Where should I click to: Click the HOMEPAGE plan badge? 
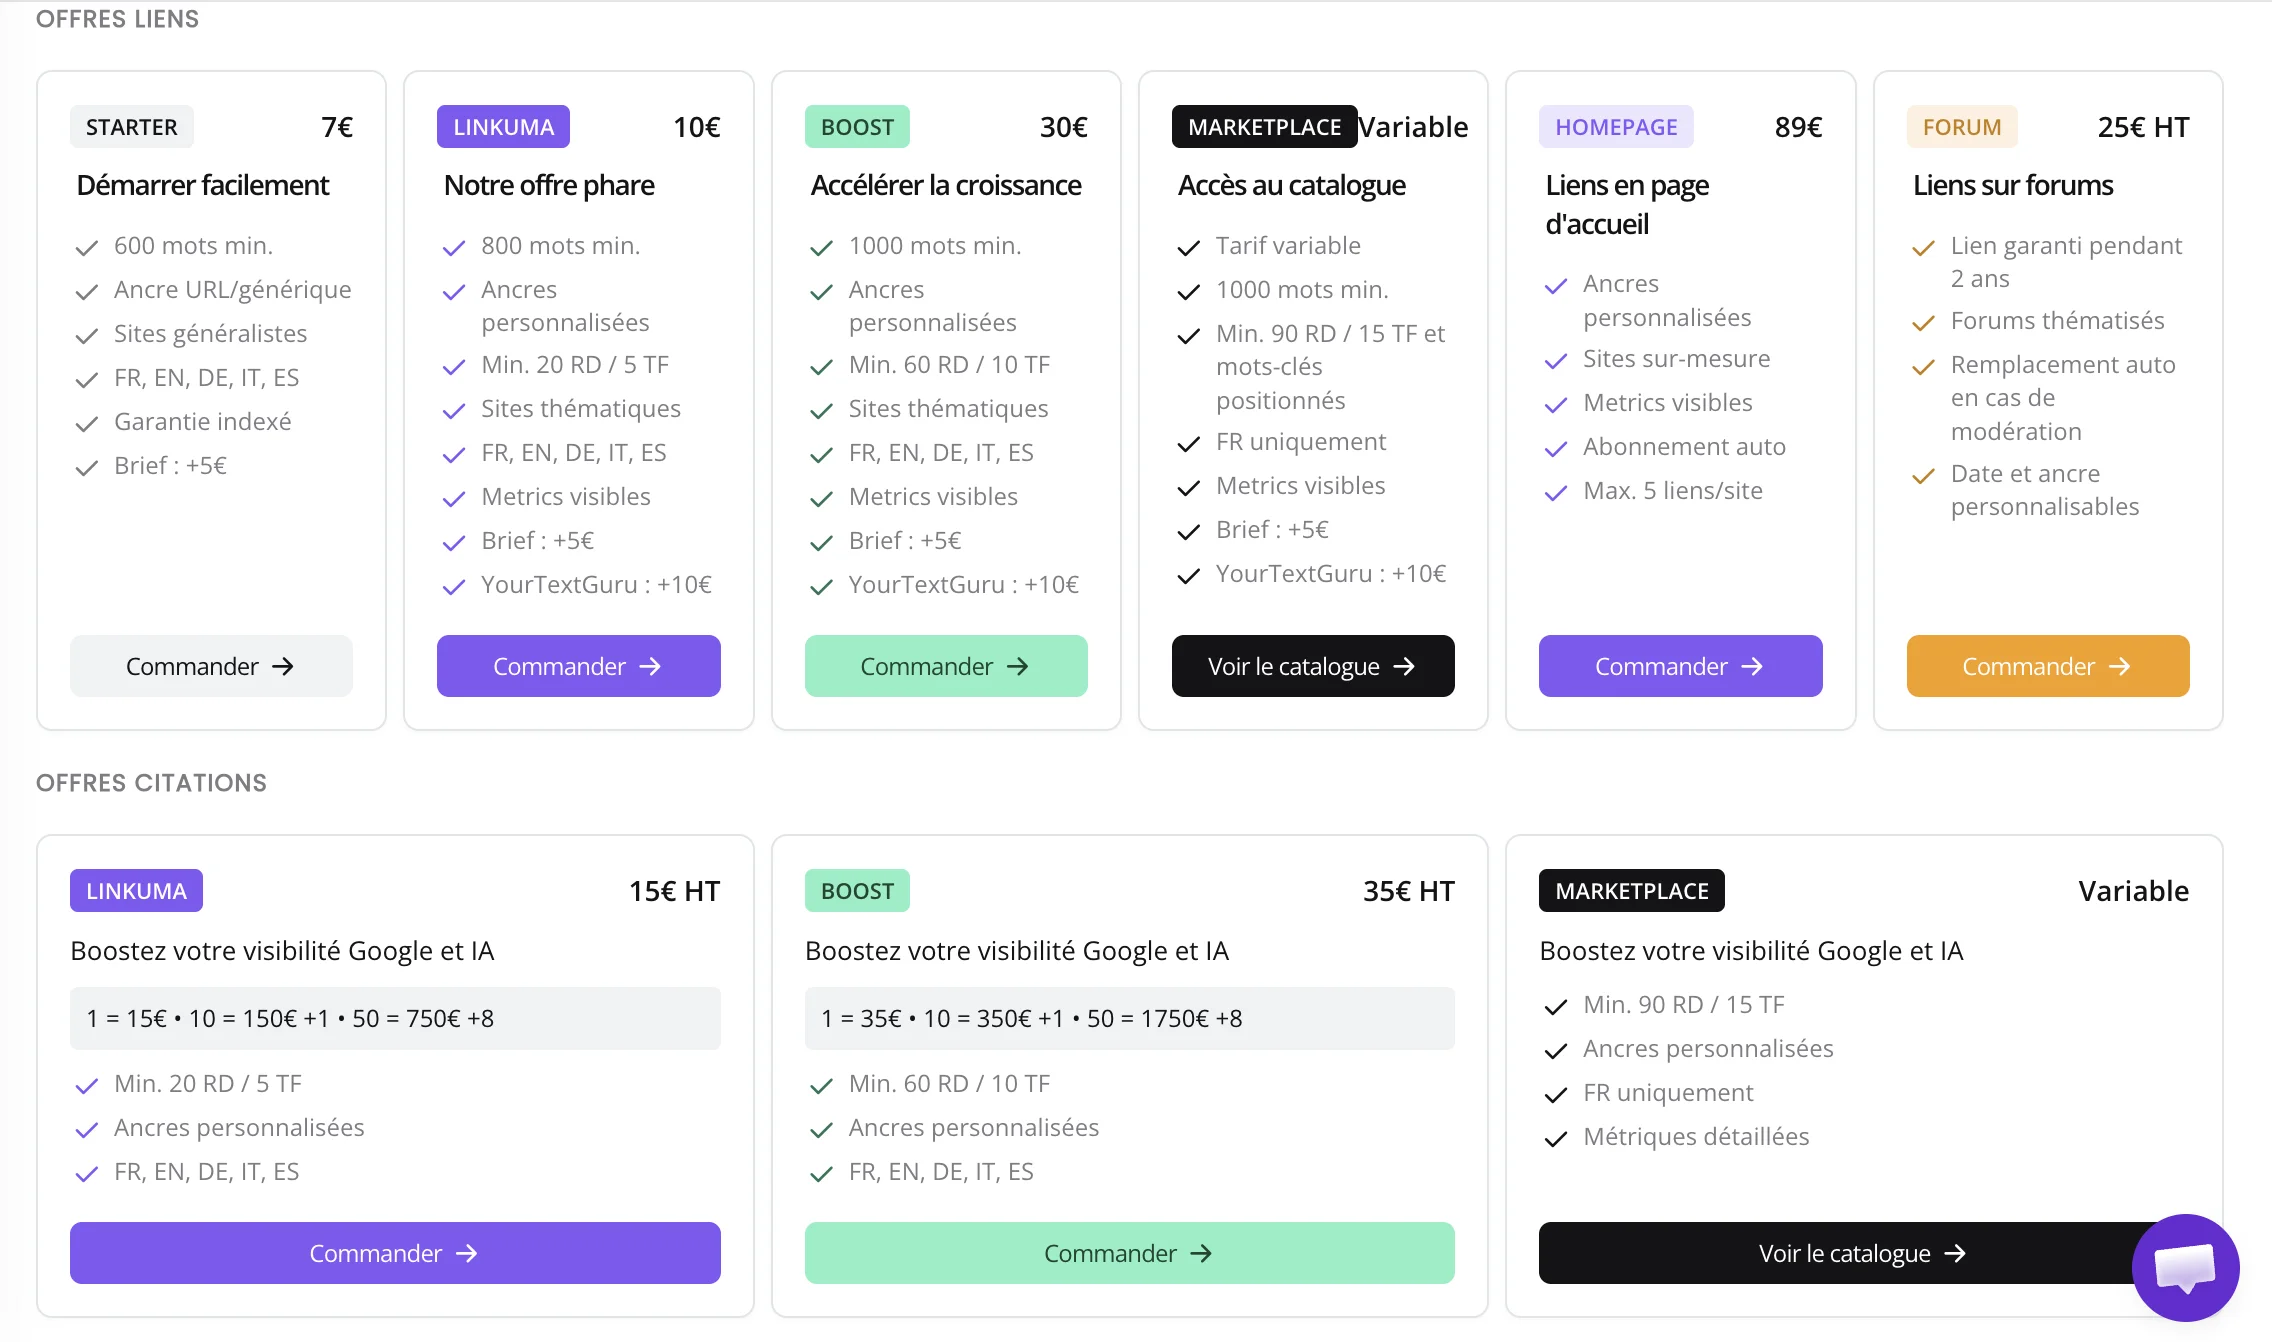click(x=1616, y=127)
